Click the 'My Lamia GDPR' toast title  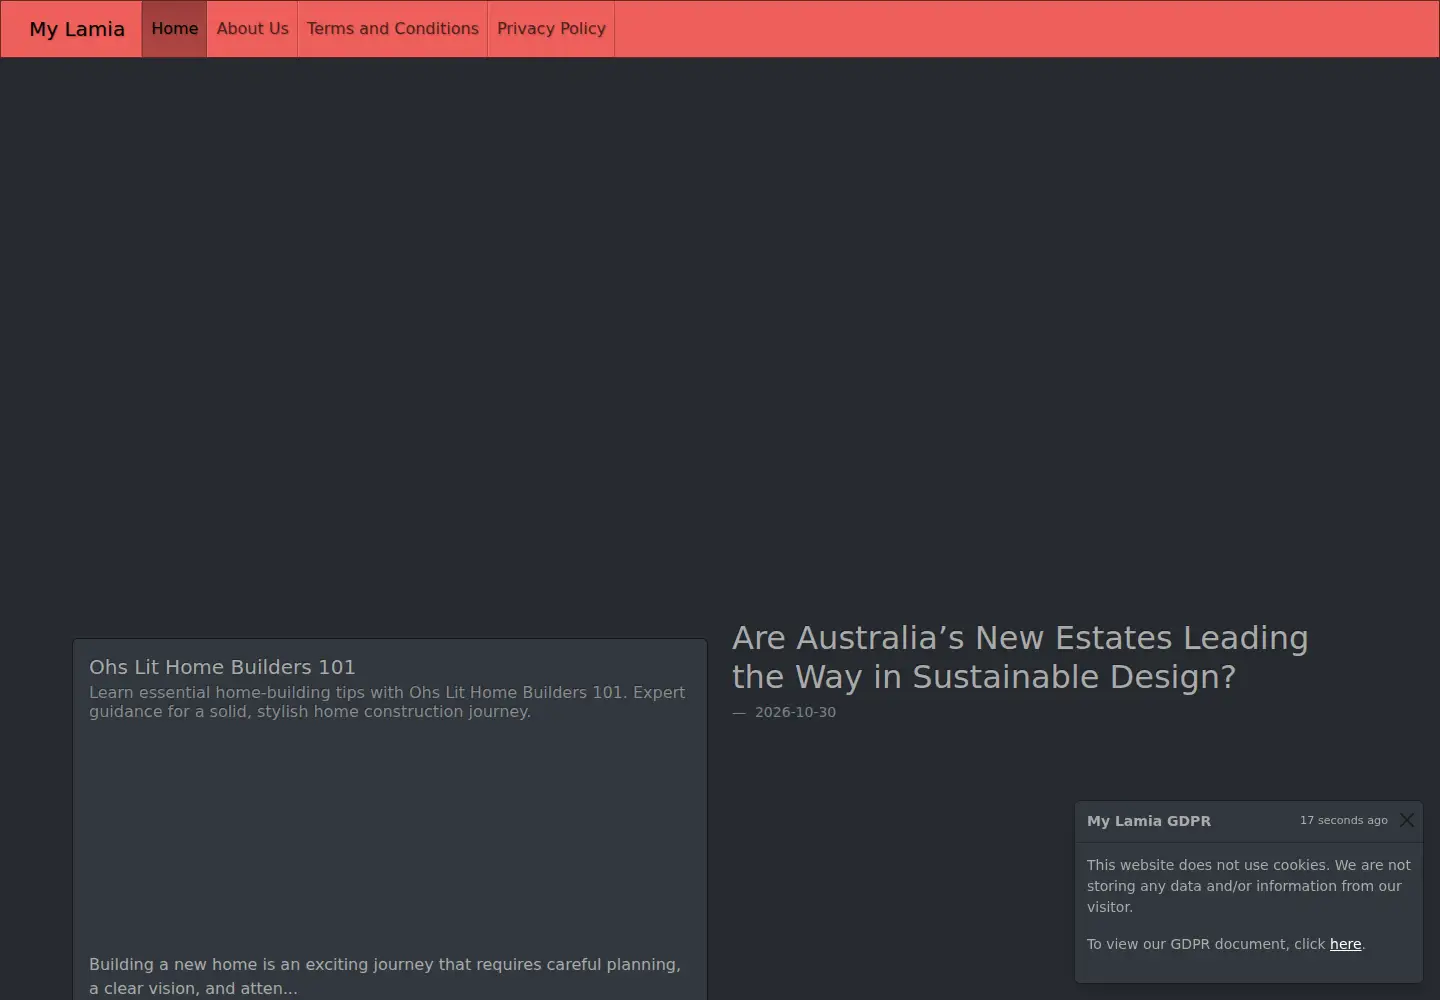tap(1149, 821)
